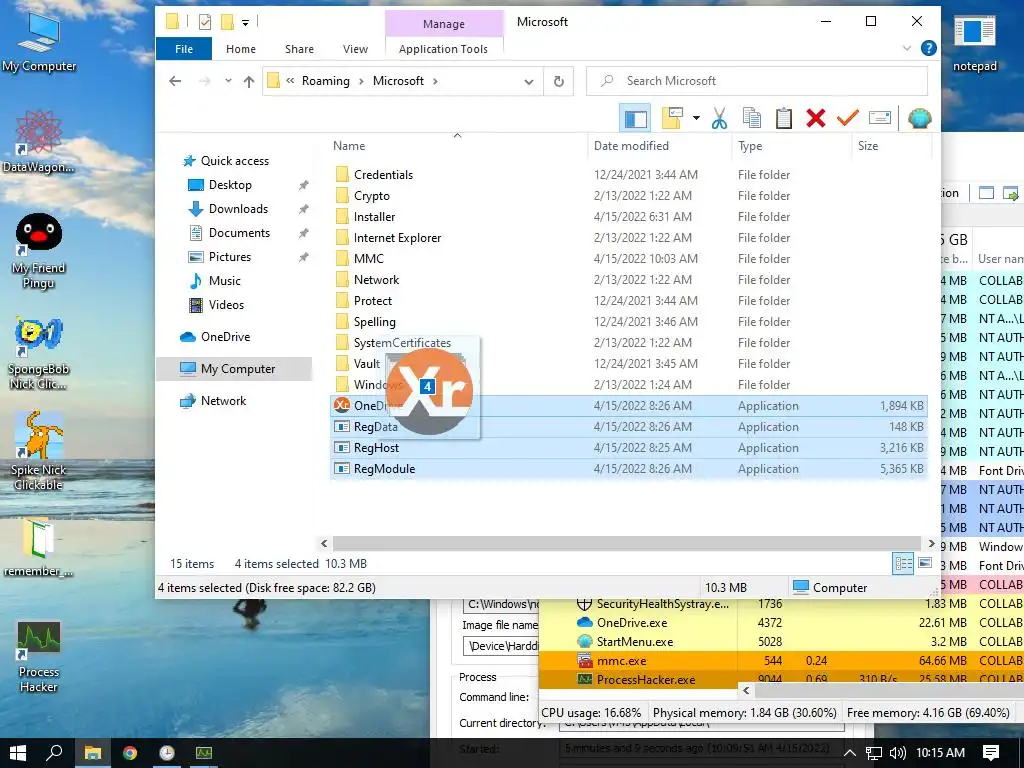Open the Application Tools tab
Viewport: 1024px width, 768px height.
click(443, 49)
